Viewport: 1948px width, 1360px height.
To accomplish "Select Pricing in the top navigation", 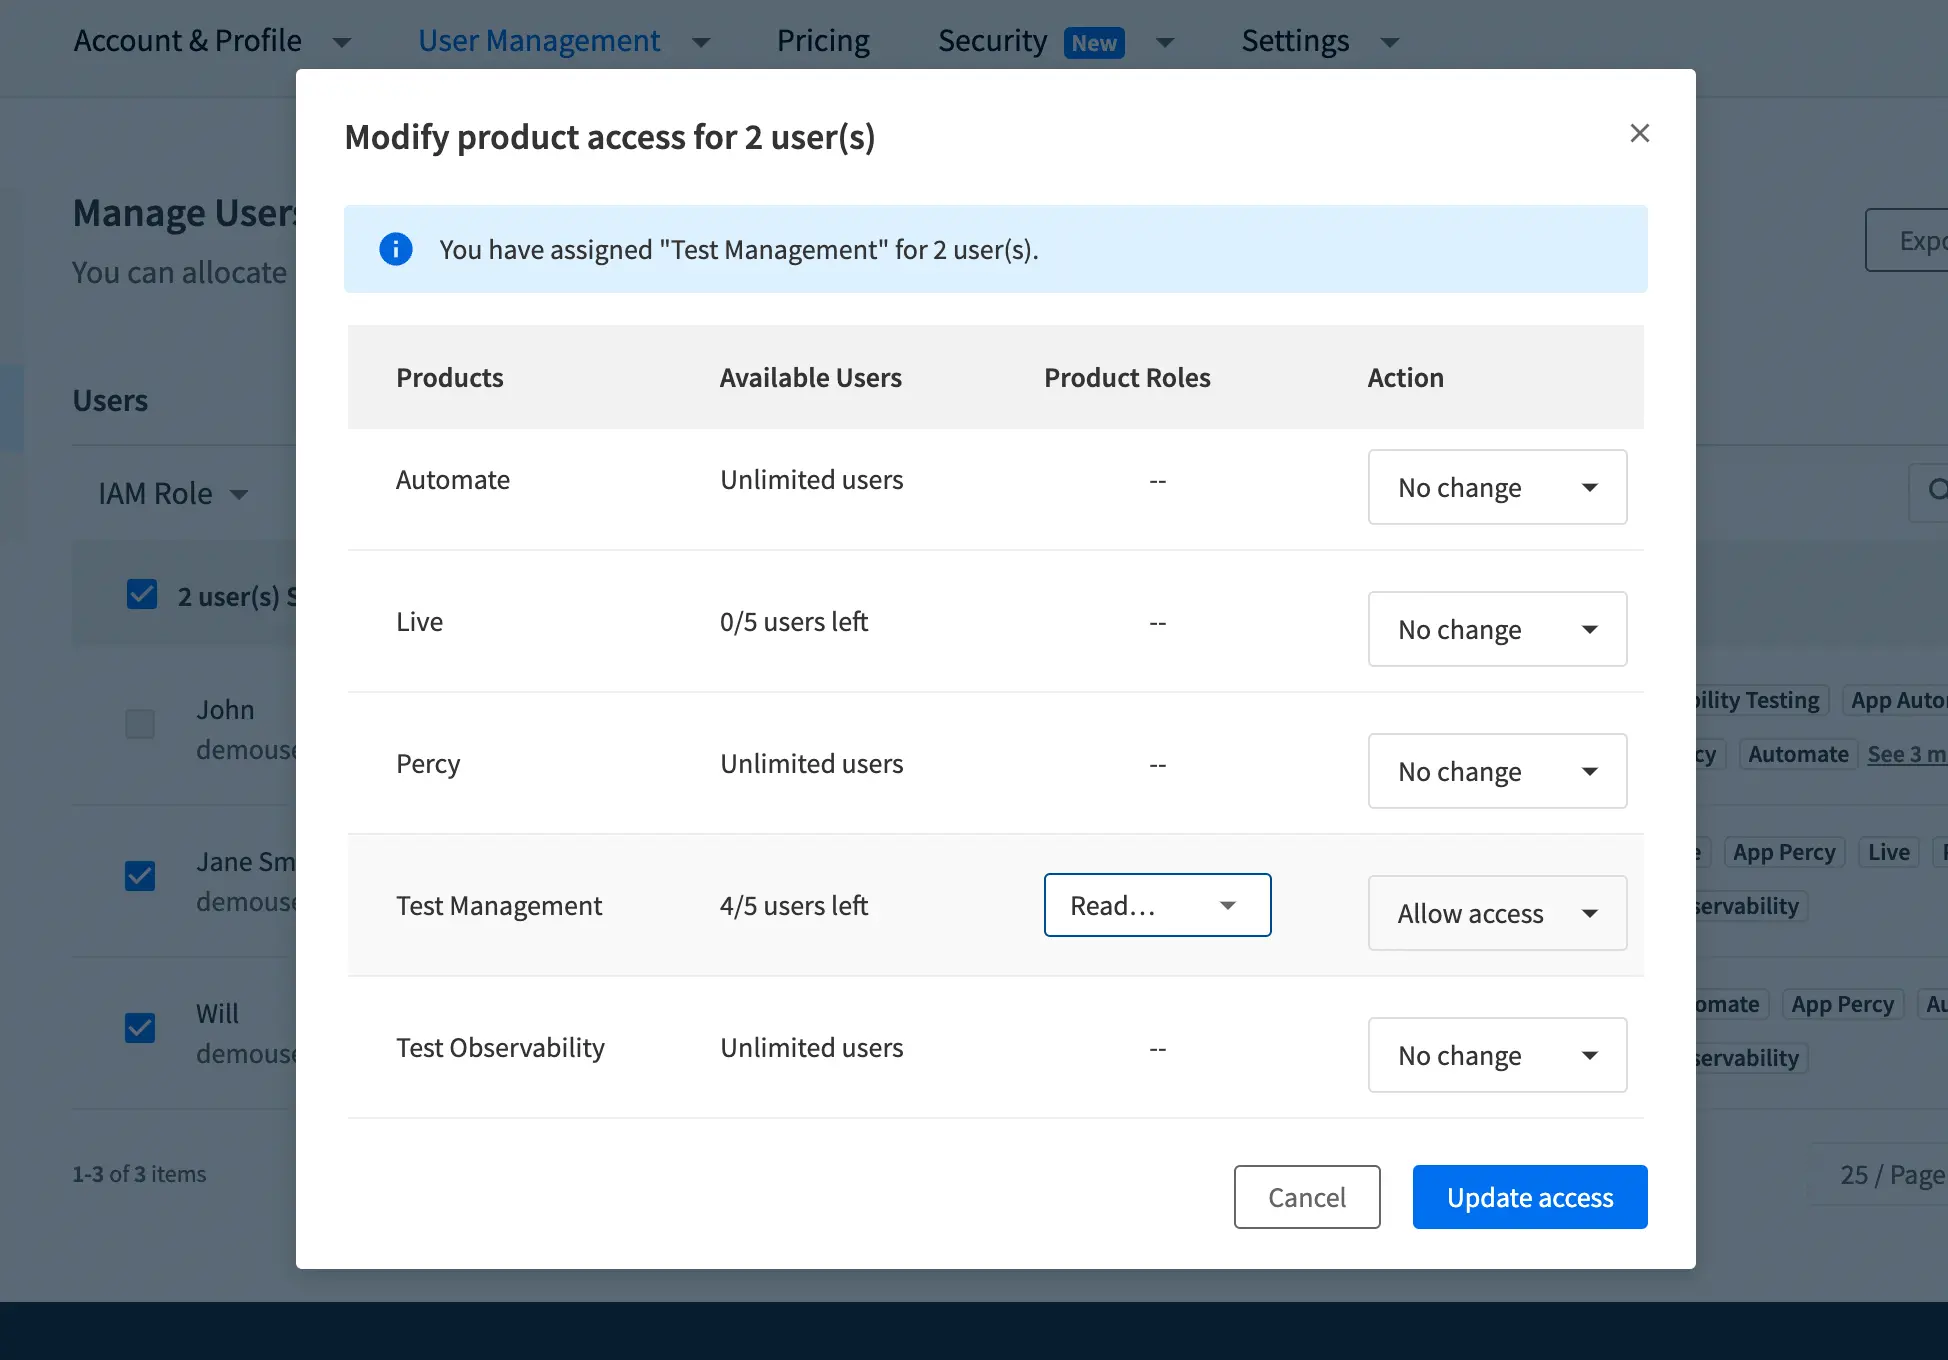I will 822,41.
